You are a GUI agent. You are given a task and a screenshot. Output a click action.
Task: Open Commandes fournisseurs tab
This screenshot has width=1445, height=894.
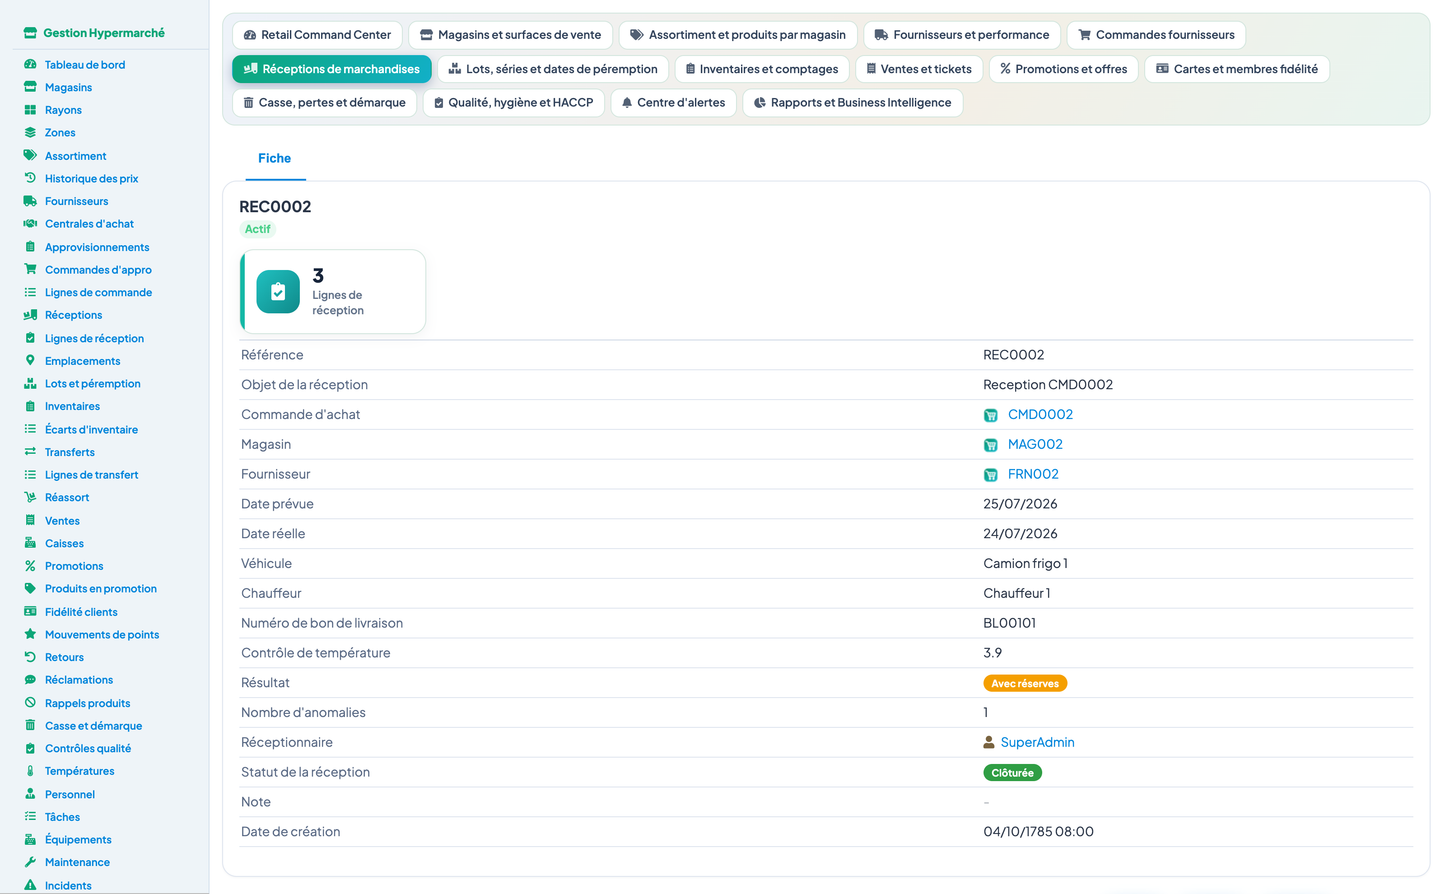click(1156, 35)
